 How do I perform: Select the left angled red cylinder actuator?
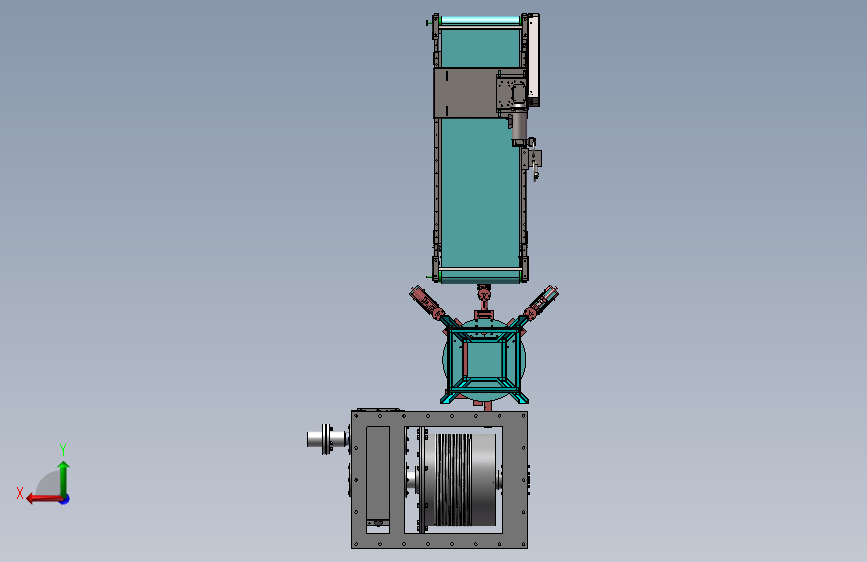(x=427, y=303)
